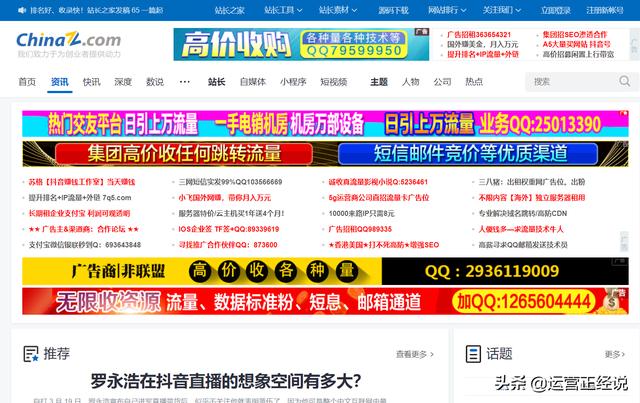Viewport: 640px width, 403px height.
Task: Click the red 无限收资源 banner ad
Action: 325,301
